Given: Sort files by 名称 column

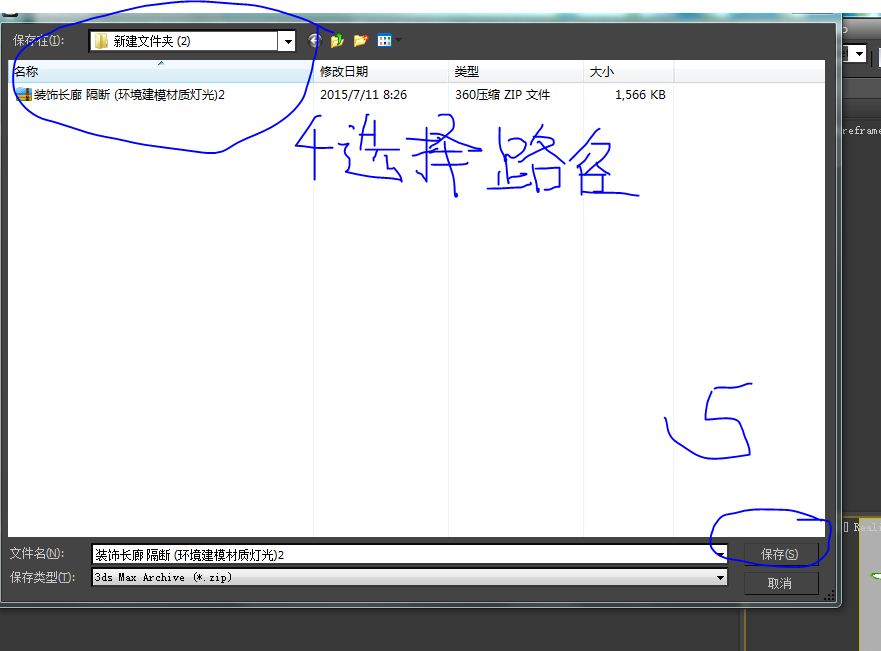Looking at the screenshot, I should [x=160, y=71].
